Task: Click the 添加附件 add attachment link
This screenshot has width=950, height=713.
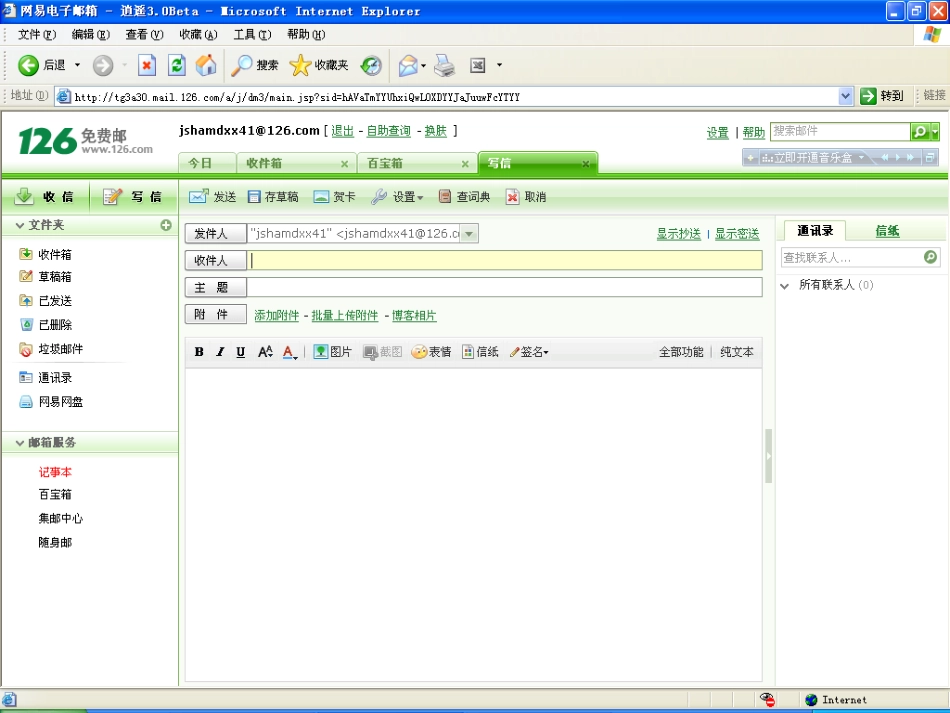Action: pyautogui.click(x=277, y=316)
